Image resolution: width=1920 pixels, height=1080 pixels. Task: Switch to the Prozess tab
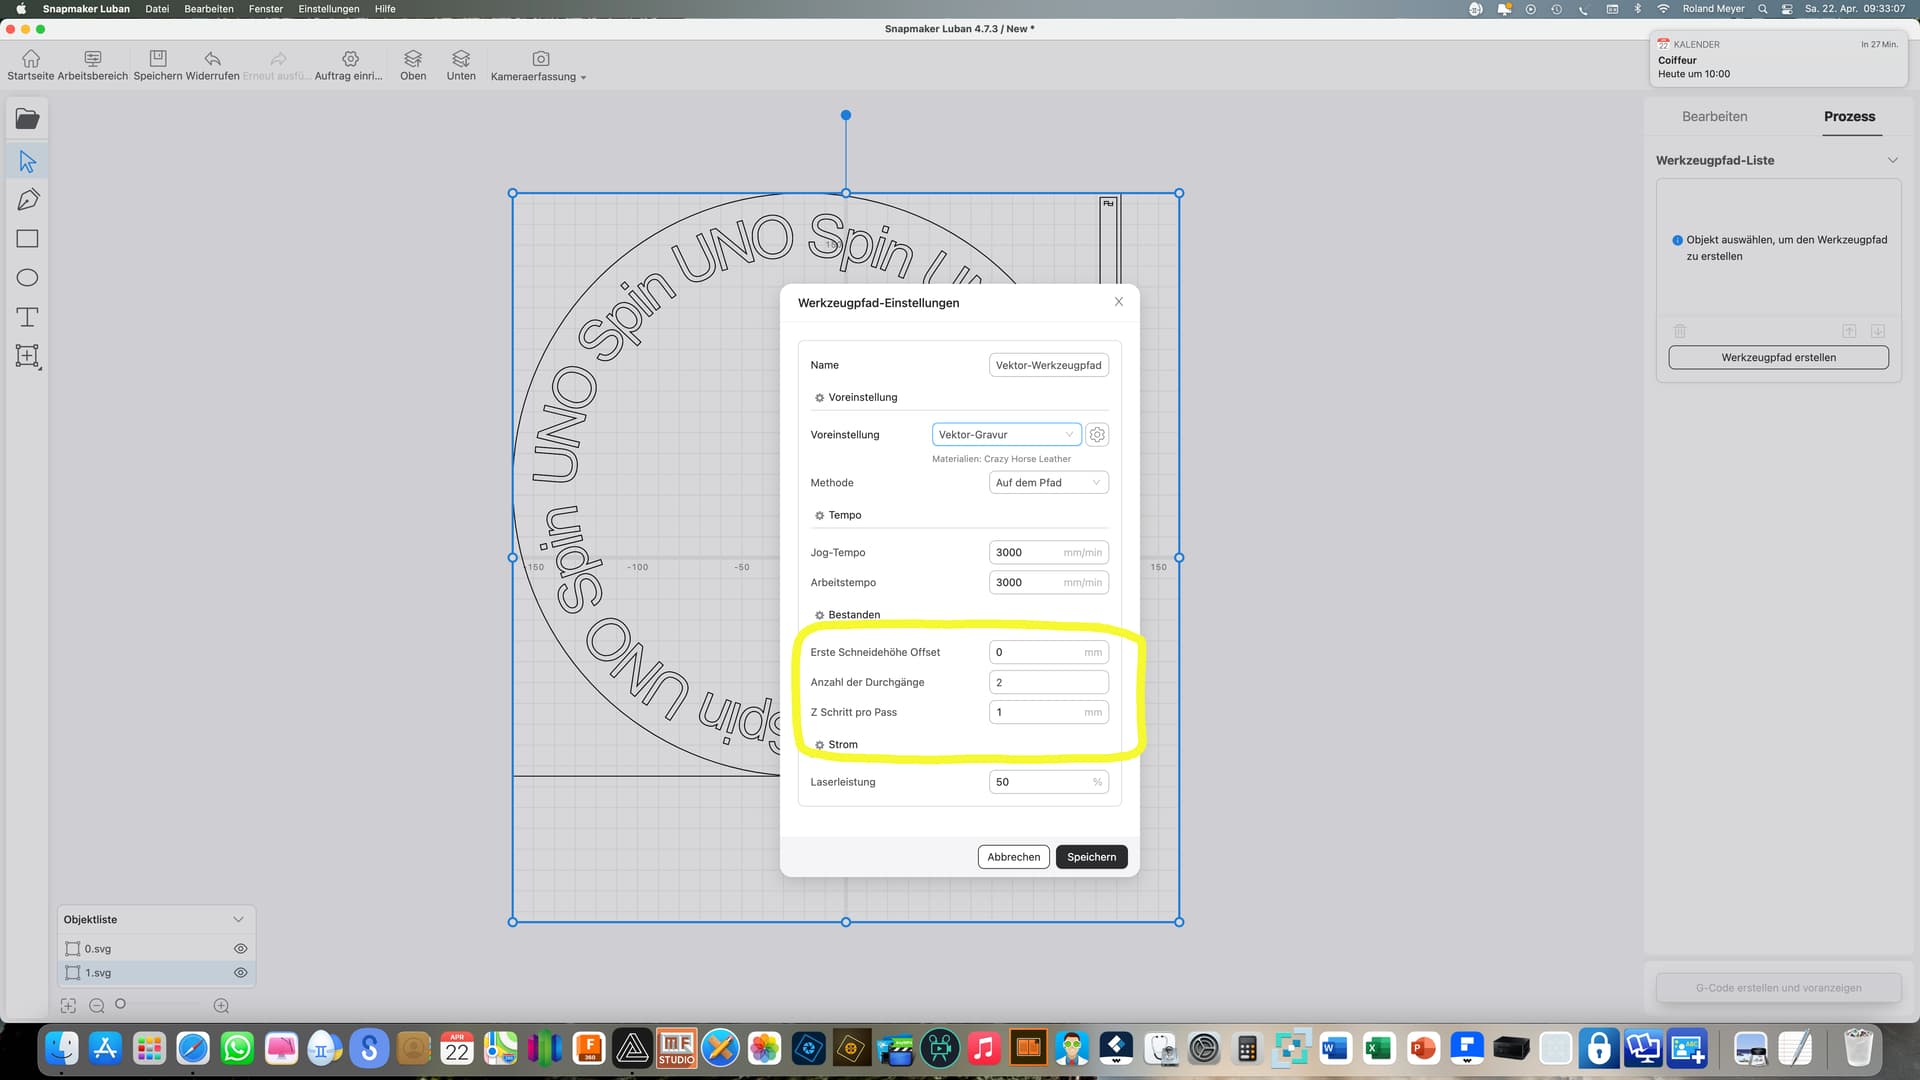1849,117
